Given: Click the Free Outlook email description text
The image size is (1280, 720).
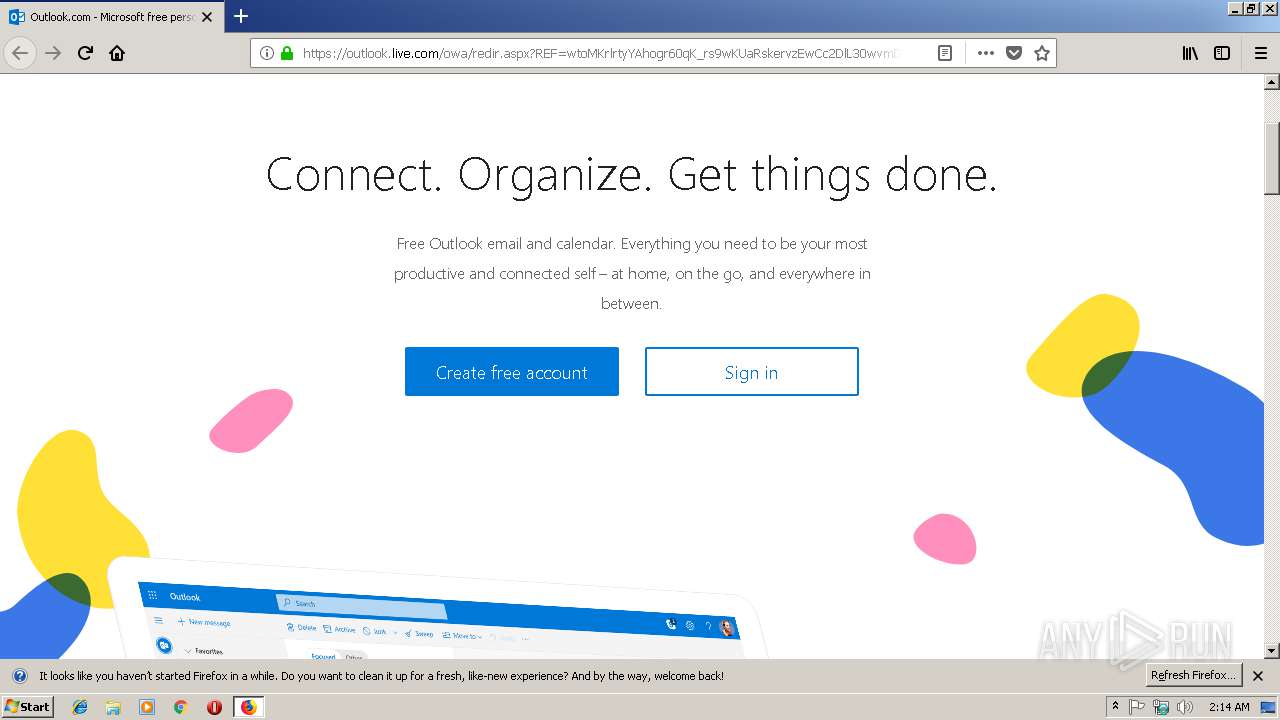Looking at the screenshot, I should point(632,273).
